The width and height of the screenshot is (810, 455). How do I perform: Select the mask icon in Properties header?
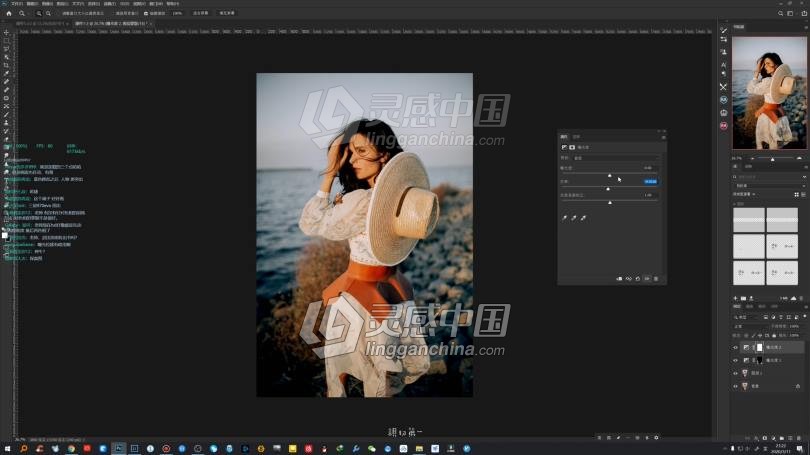572,148
